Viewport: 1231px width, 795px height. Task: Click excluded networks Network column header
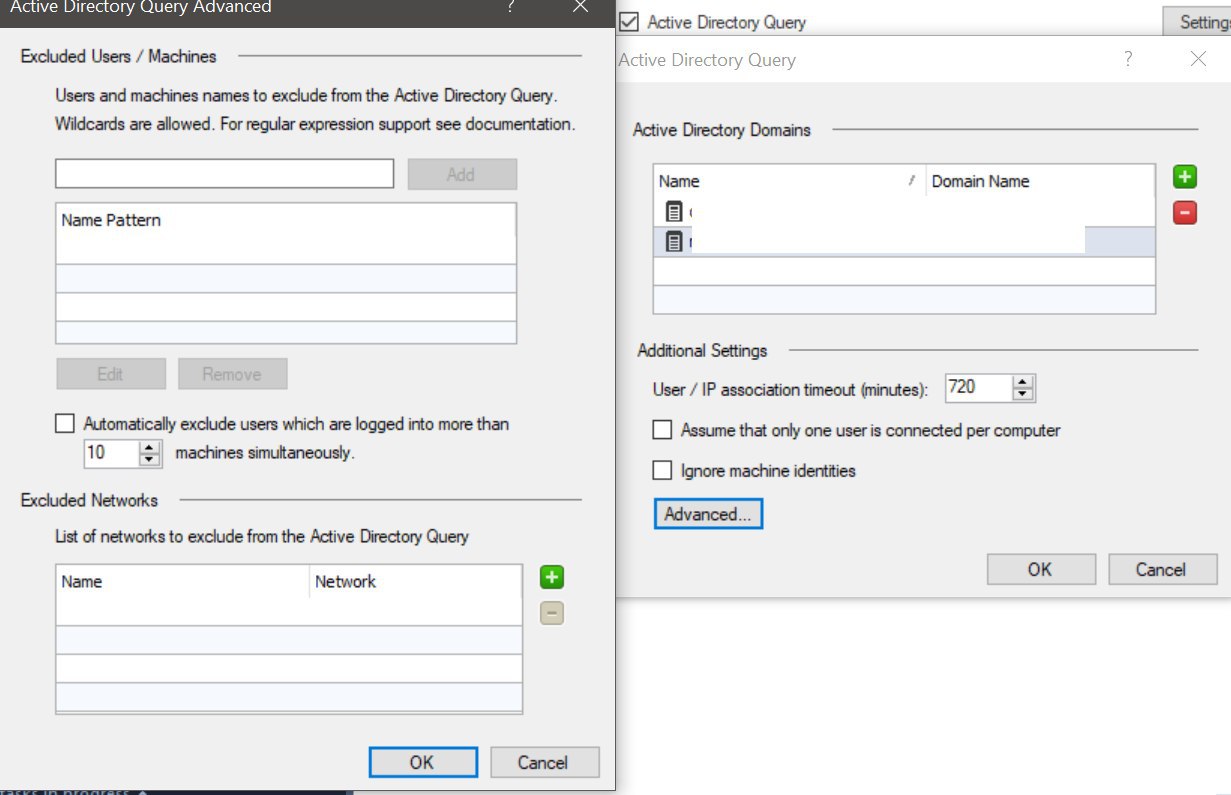[x=415, y=581]
